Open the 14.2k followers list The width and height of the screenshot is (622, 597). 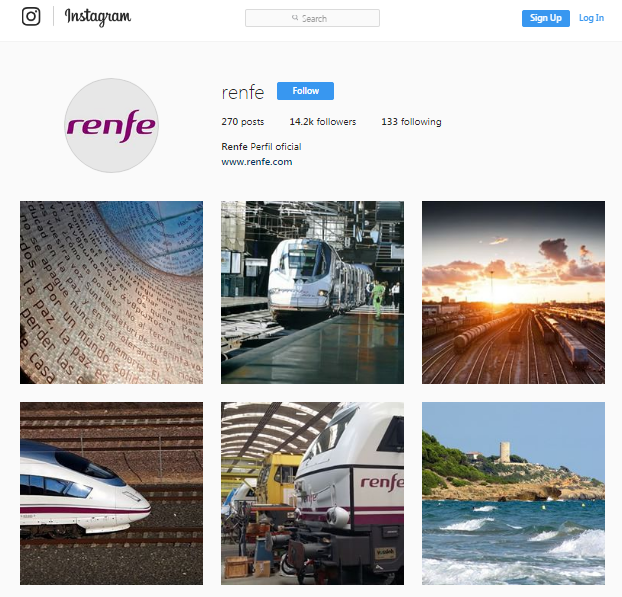pyautogui.click(x=323, y=122)
